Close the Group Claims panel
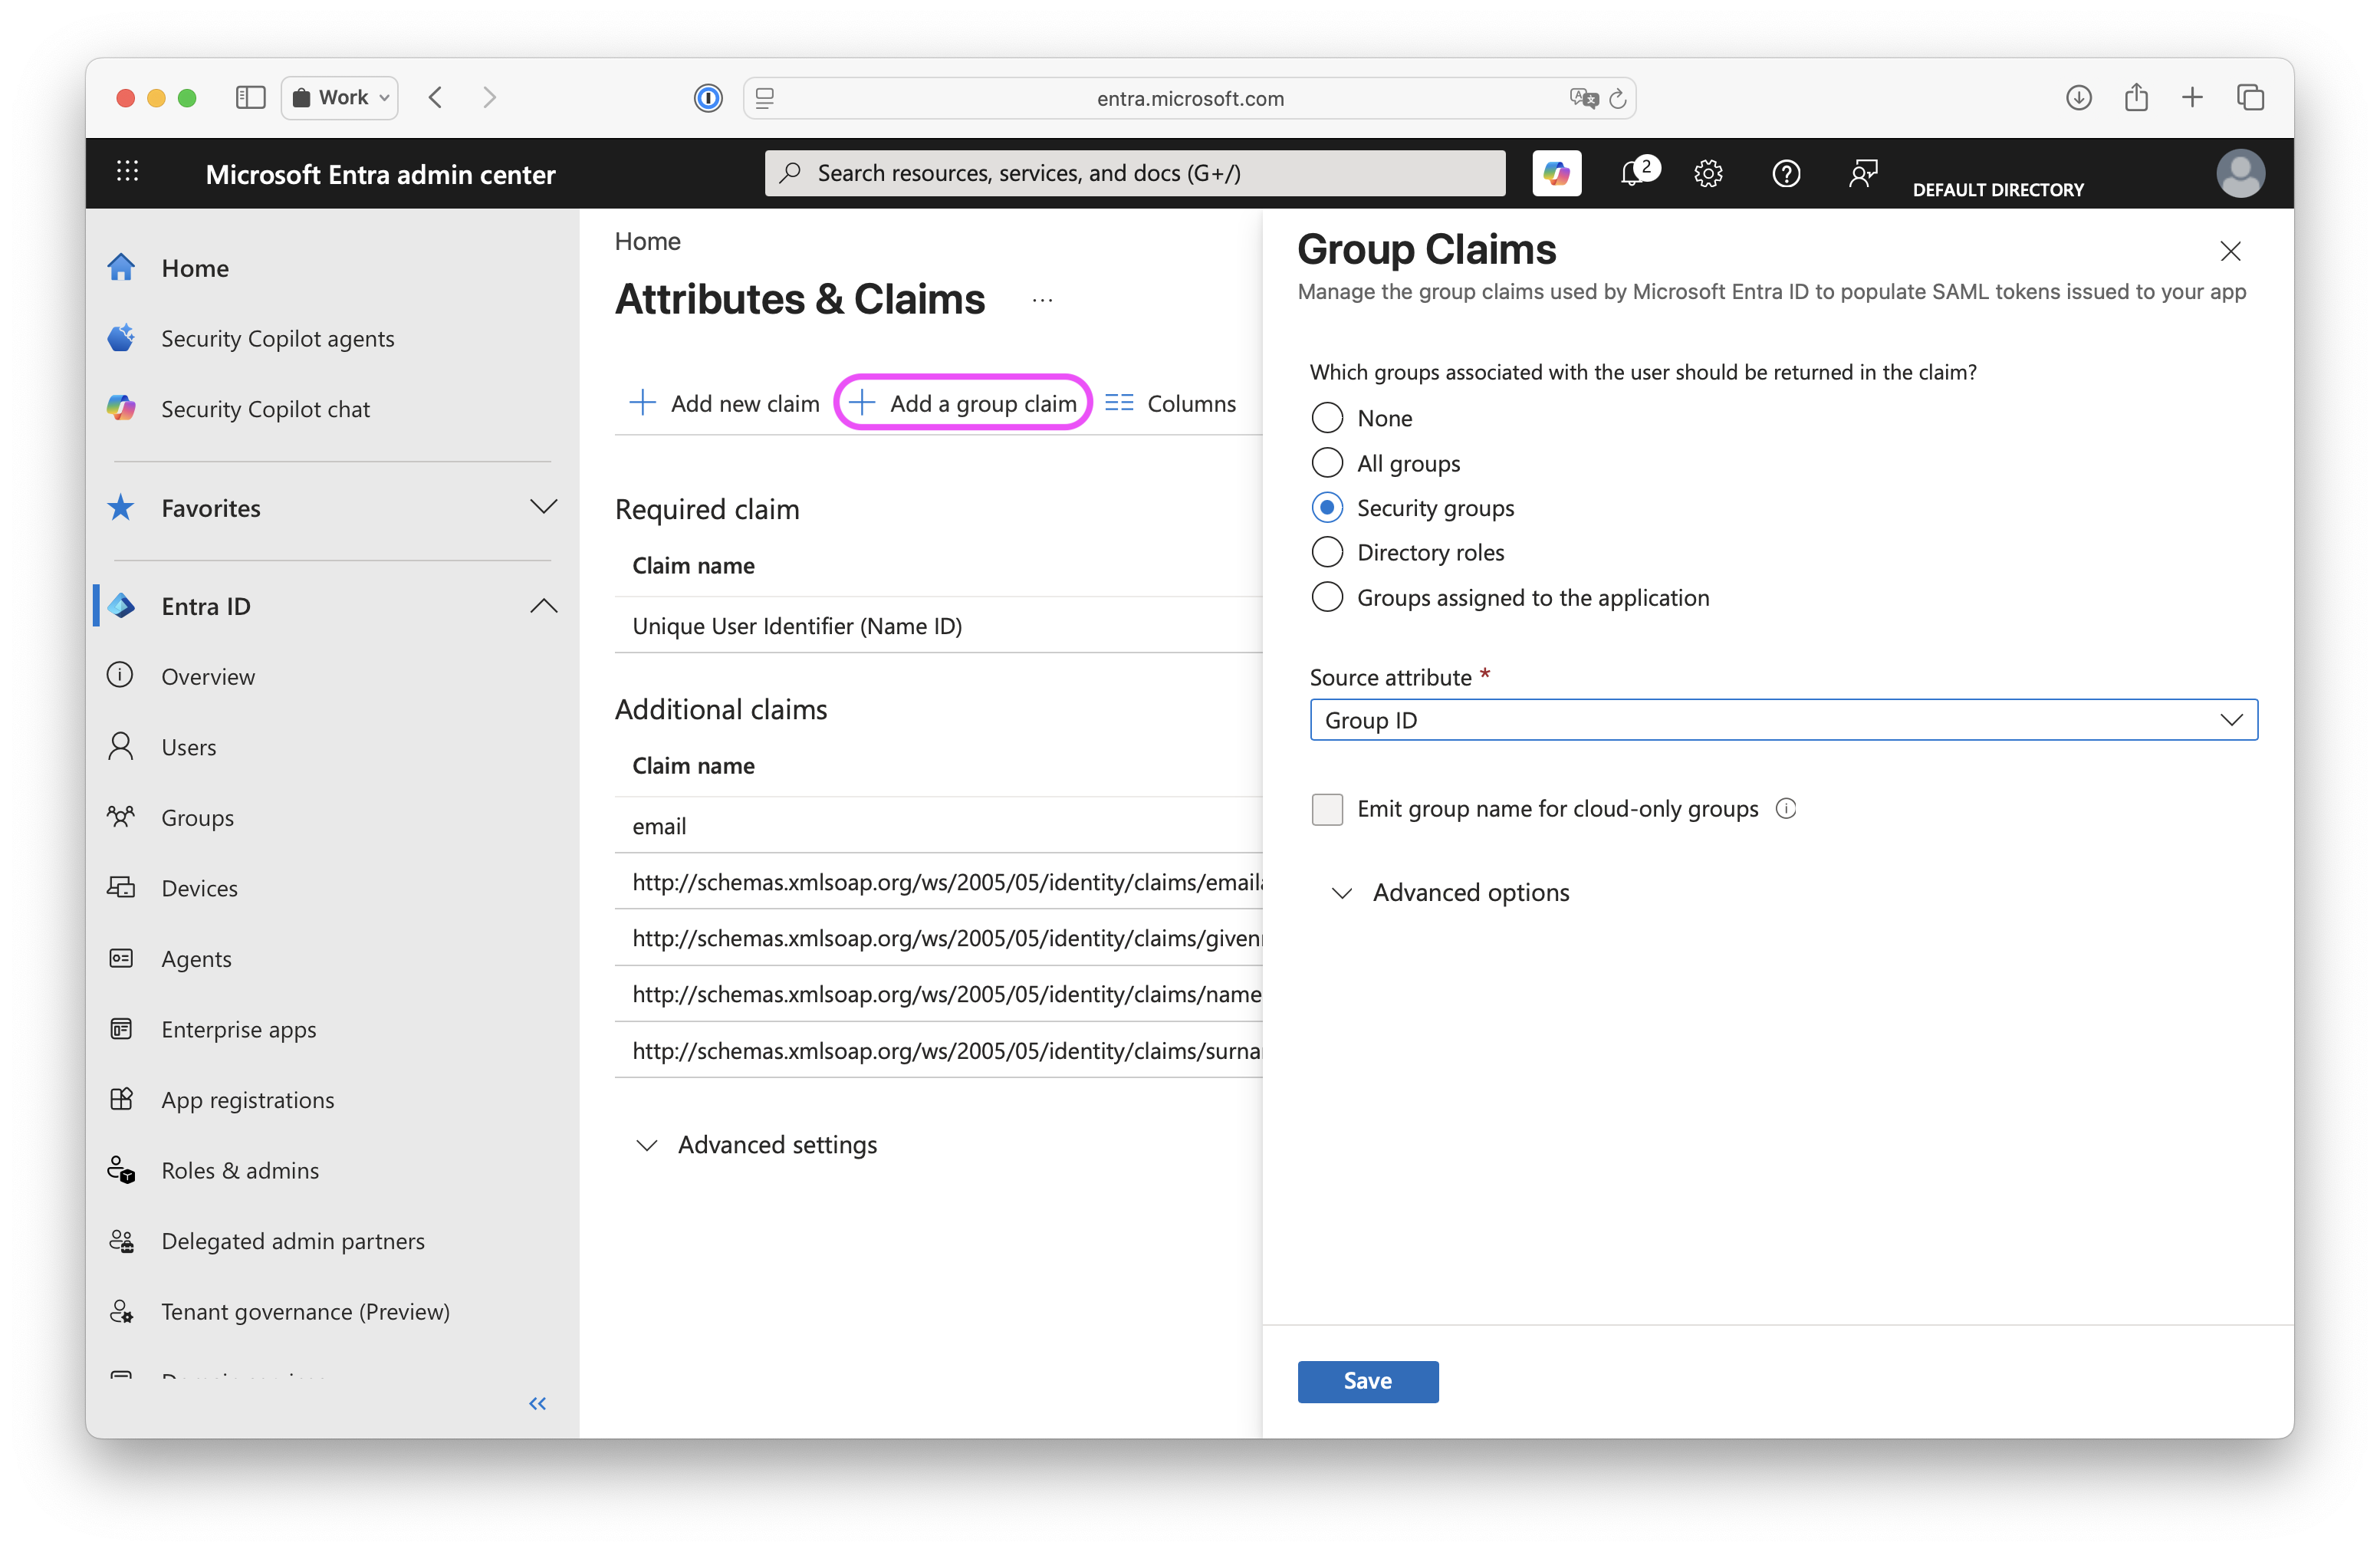Viewport: 2380px width, 1552px height. (2230, 251)
